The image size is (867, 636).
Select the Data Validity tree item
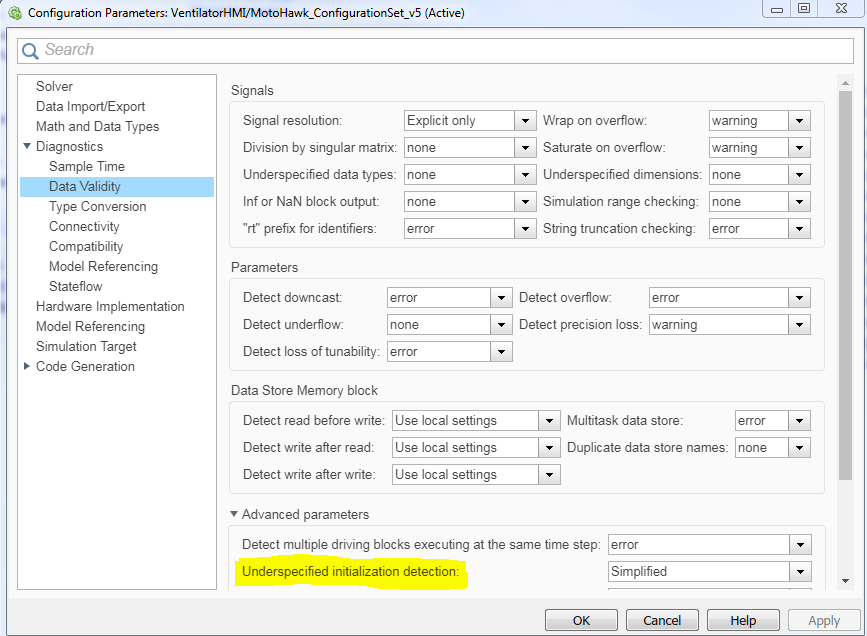point(117,186)
